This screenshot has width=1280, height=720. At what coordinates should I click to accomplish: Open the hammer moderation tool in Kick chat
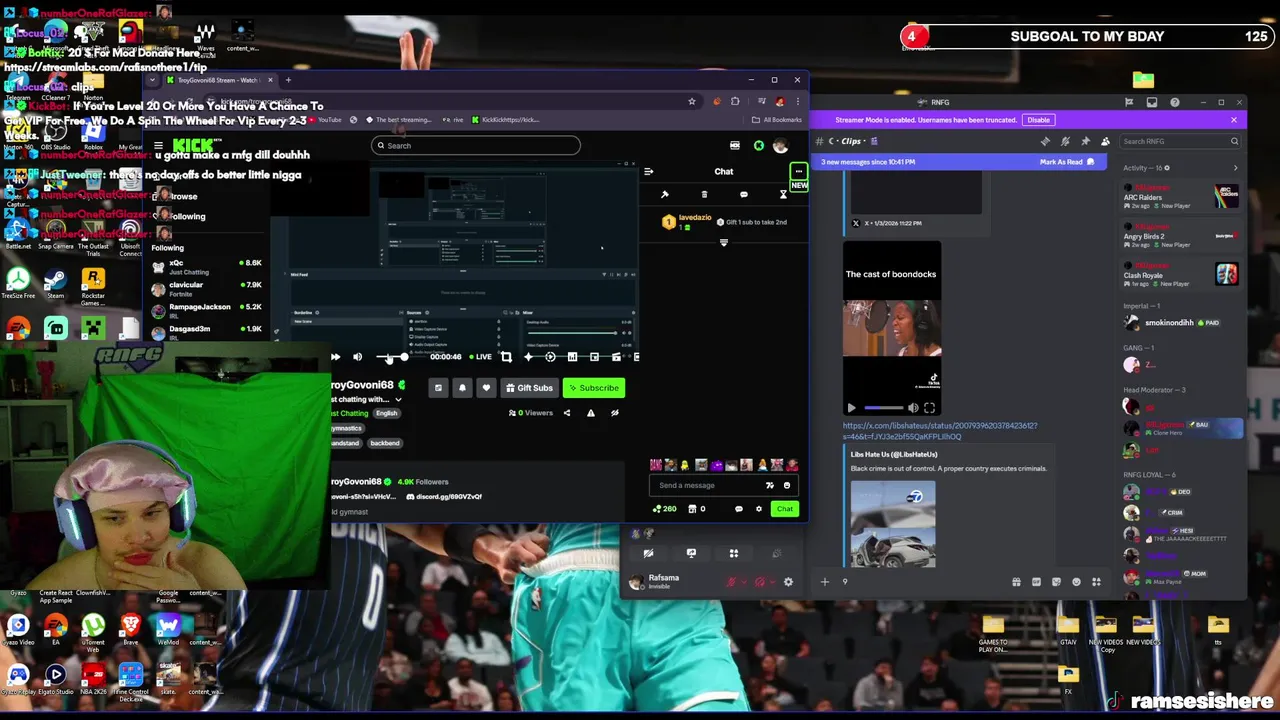[x=664, y=194]
